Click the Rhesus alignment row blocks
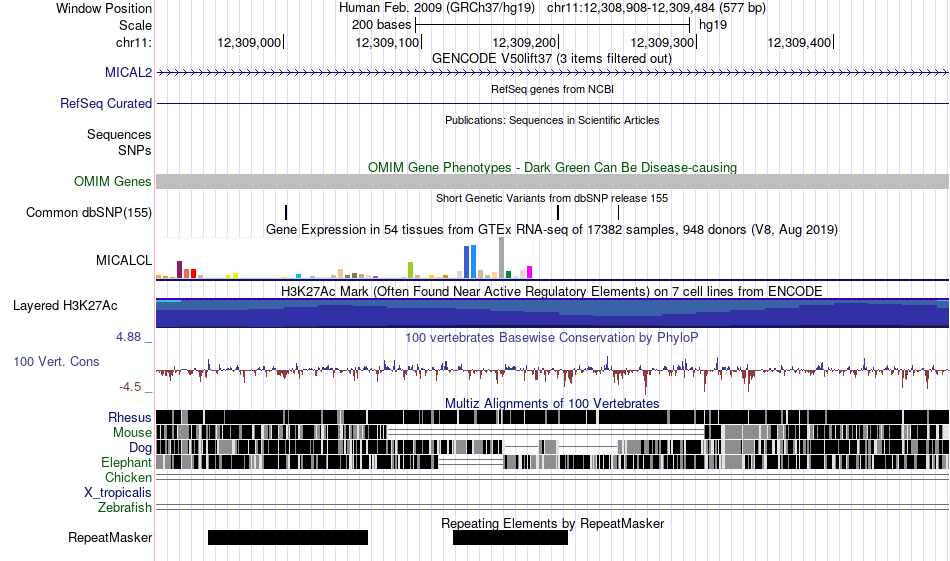The height and width of the screenshot is (561, 950). click(552, 417)
